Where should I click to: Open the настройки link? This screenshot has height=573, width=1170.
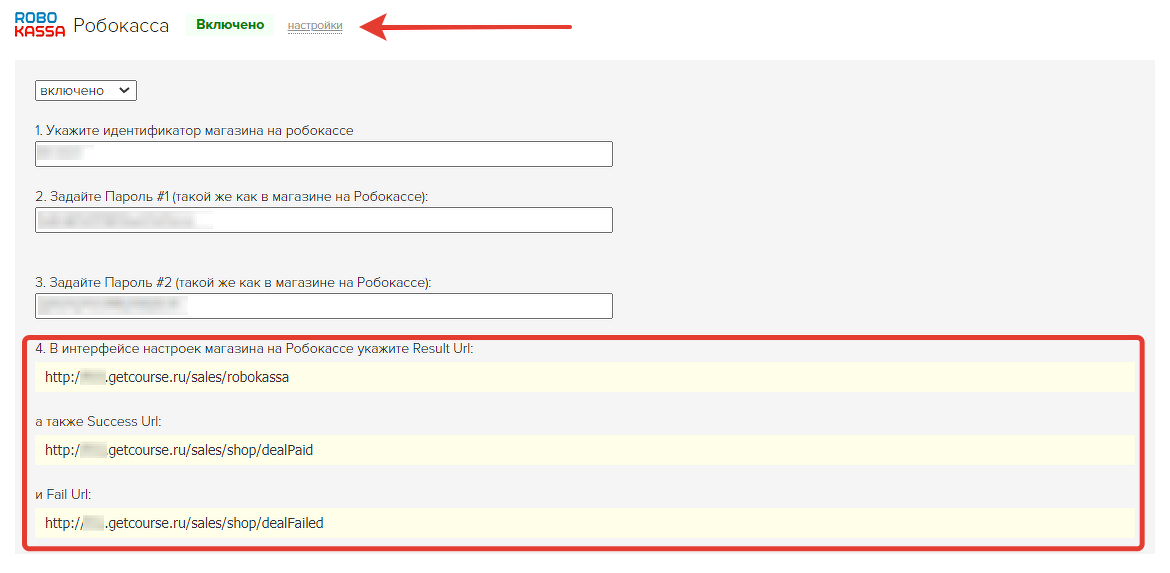click(315, 26)
